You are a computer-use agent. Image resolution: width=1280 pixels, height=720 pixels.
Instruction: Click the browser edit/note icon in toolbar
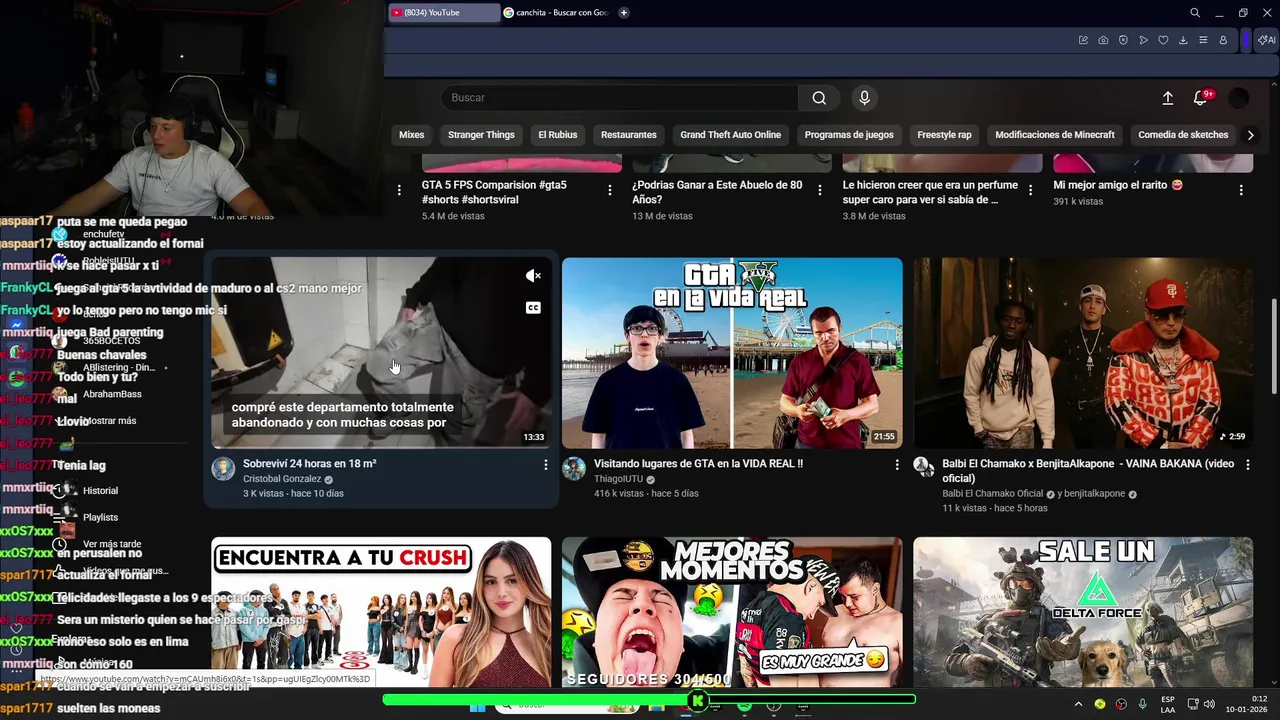[x=1083, y=40]
